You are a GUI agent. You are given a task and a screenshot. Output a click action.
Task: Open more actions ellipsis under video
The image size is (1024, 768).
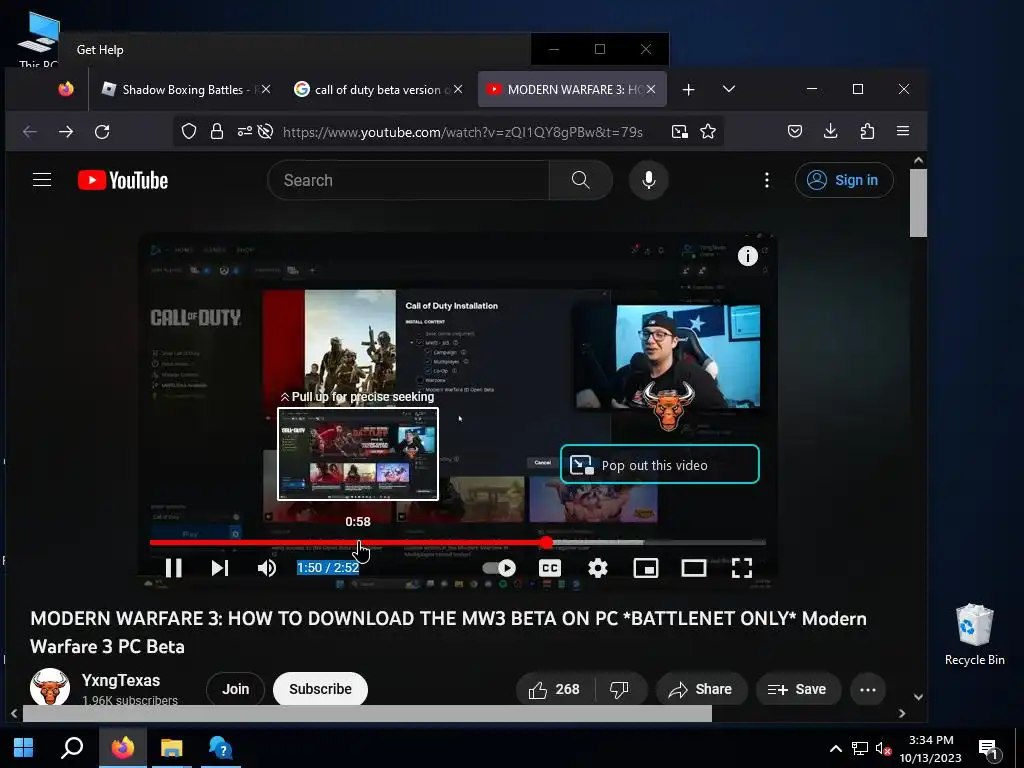tap(868, 690)
